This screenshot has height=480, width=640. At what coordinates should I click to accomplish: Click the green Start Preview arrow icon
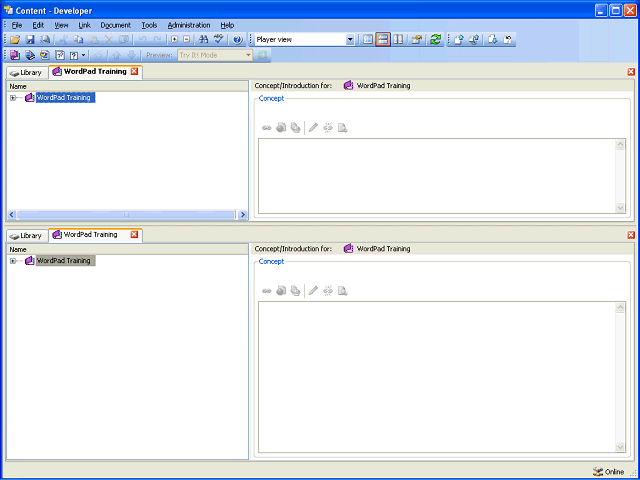click(262, 55)
